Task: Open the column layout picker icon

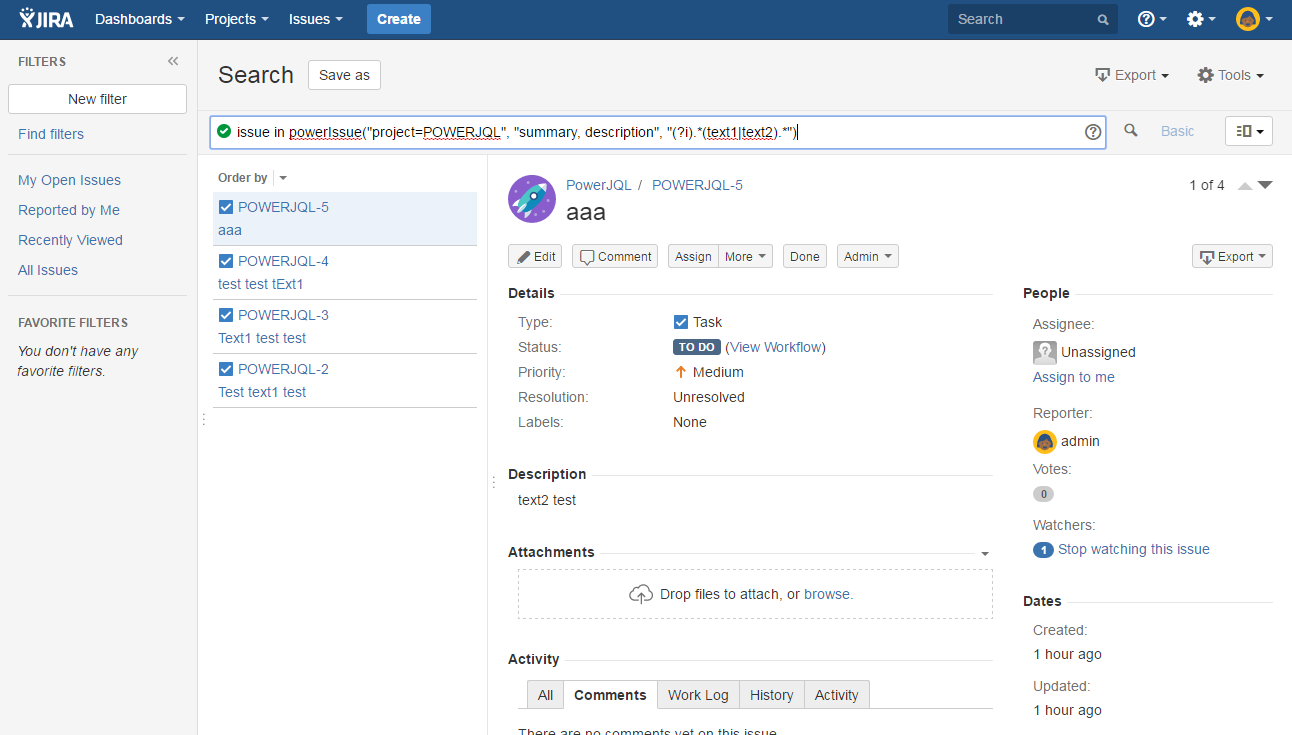Action: tap(1248, 130)
